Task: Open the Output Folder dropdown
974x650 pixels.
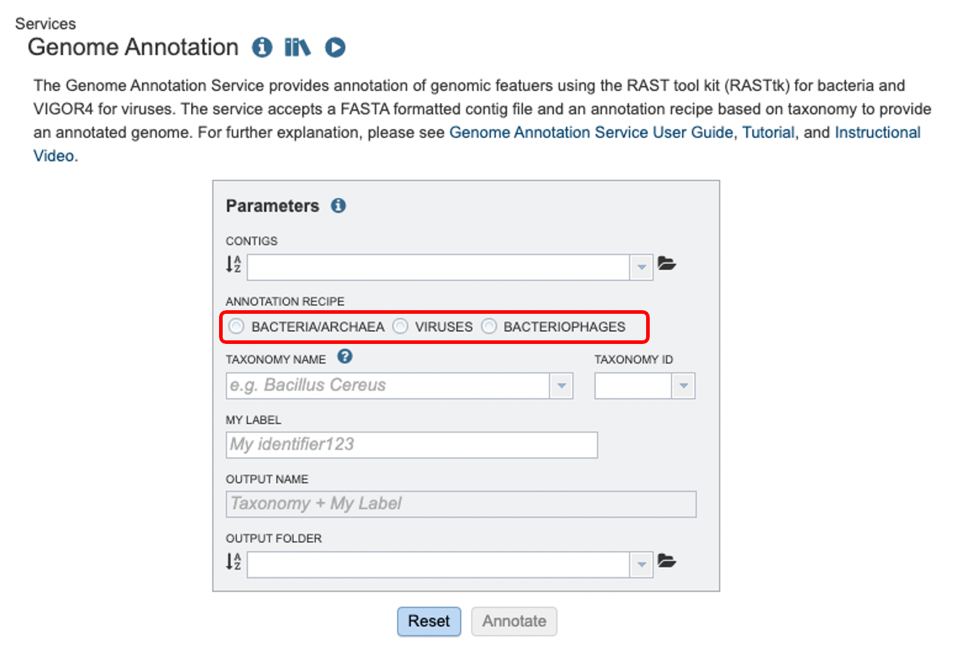Action: point(641,563)
